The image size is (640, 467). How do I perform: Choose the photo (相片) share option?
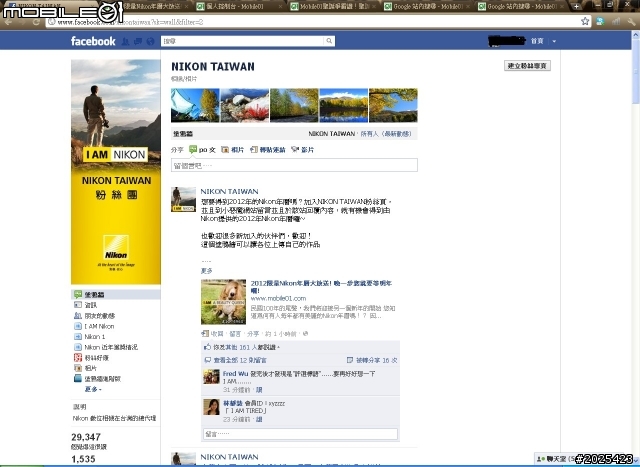click(232, 150)
